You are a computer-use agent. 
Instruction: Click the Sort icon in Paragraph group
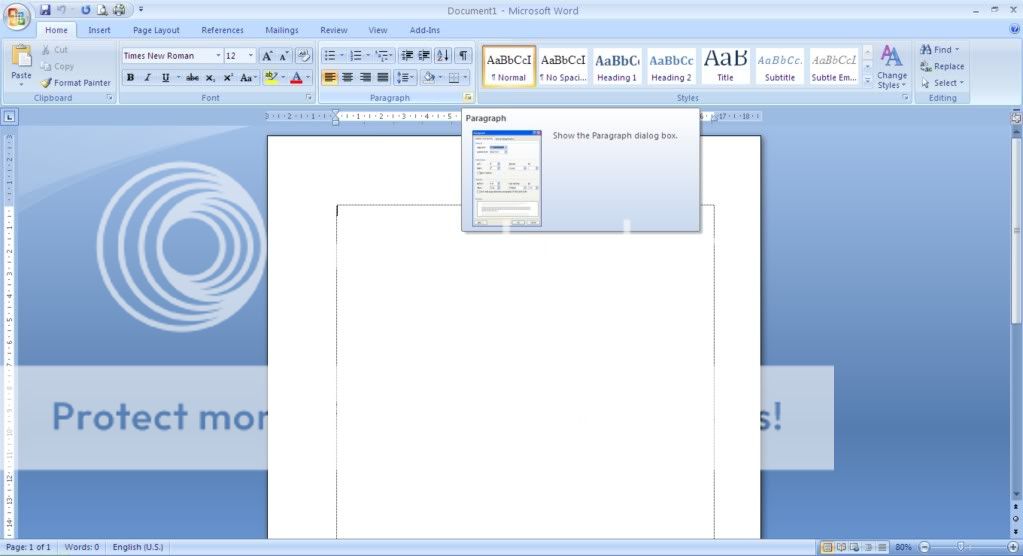click(443, 56)
